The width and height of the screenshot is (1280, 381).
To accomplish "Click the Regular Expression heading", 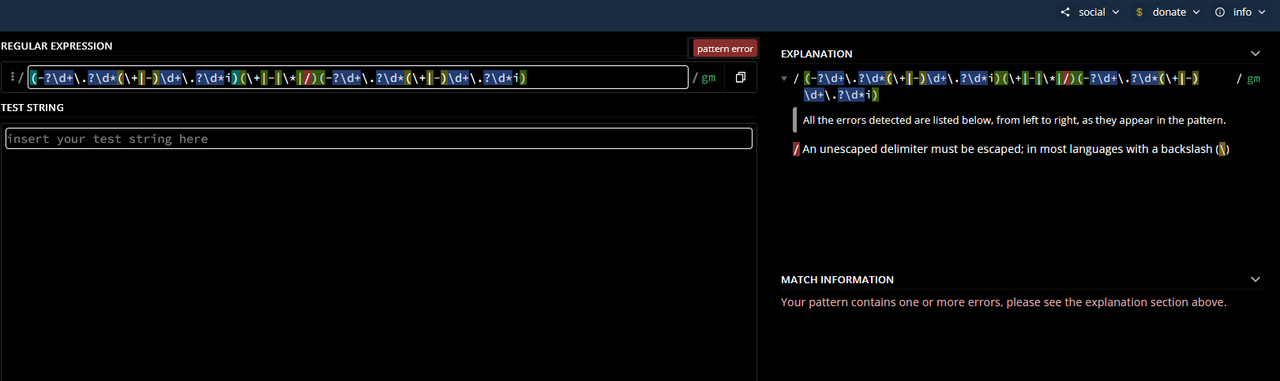I will tap(56, 46).
